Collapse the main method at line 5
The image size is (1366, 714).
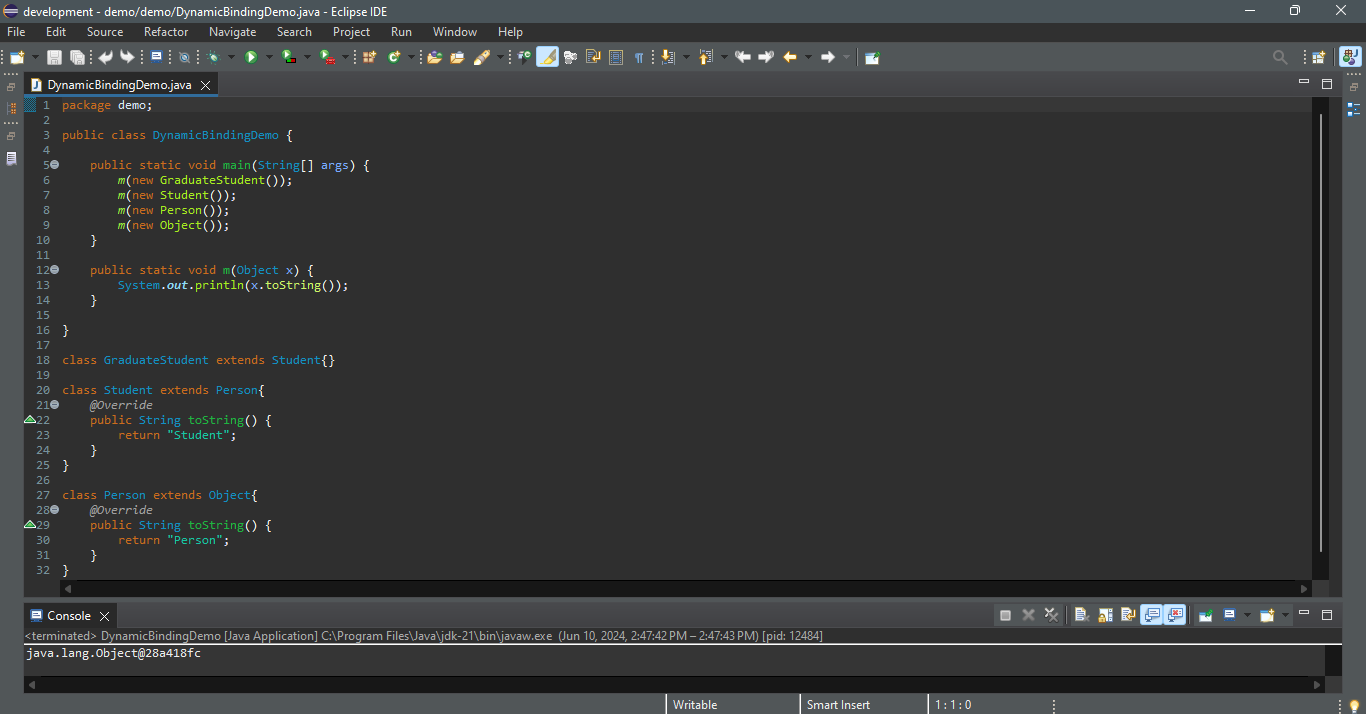(x=55, y=165)
